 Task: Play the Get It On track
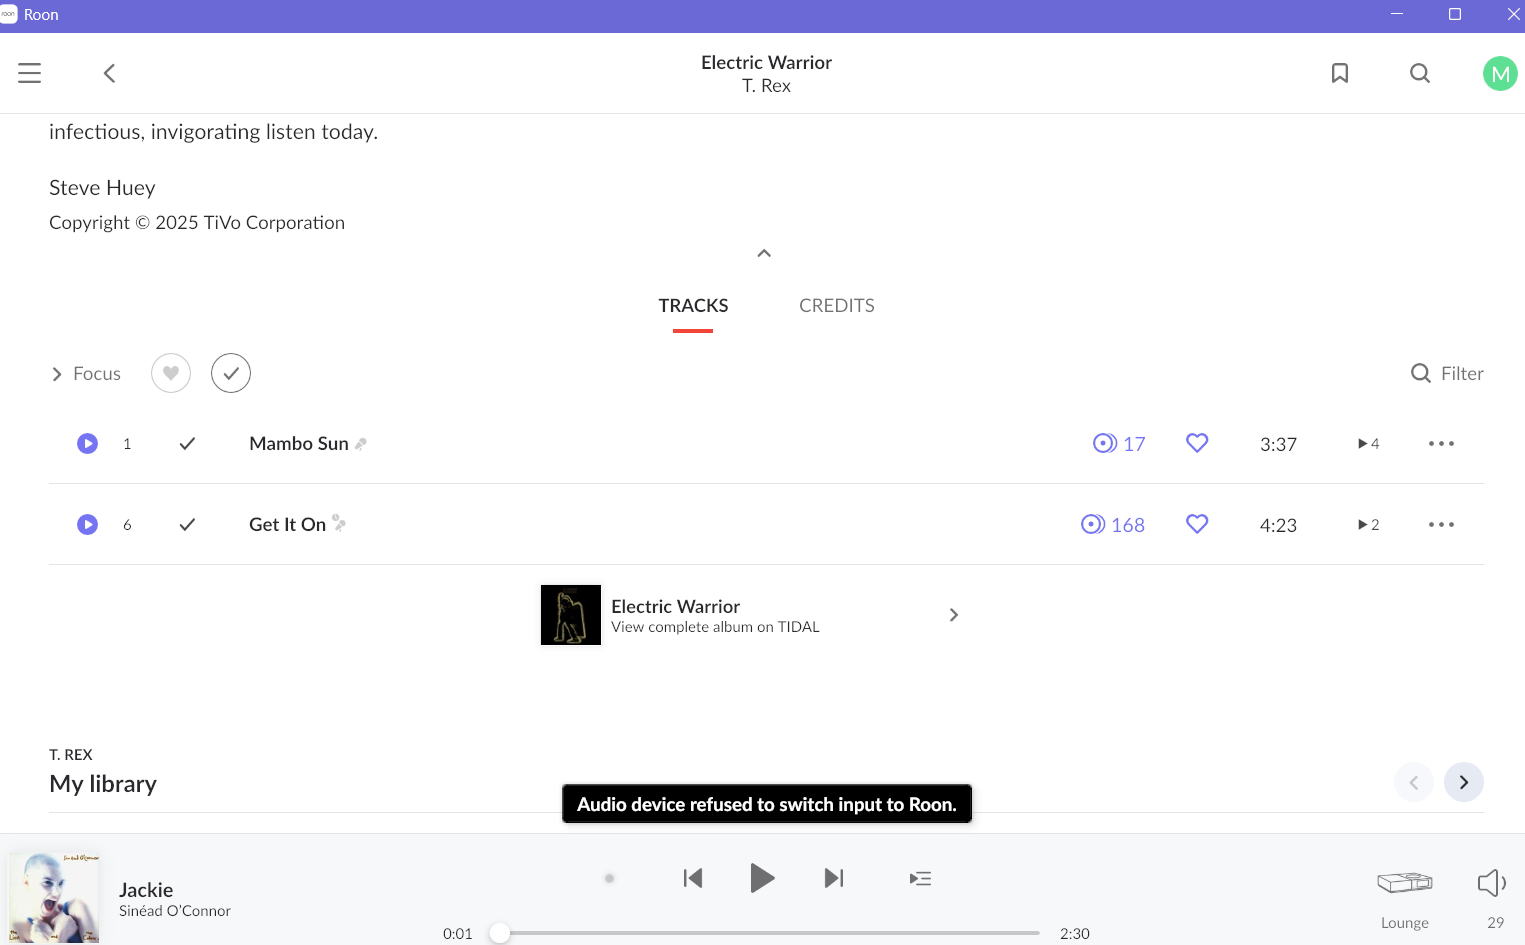click(x=88, y=524)
